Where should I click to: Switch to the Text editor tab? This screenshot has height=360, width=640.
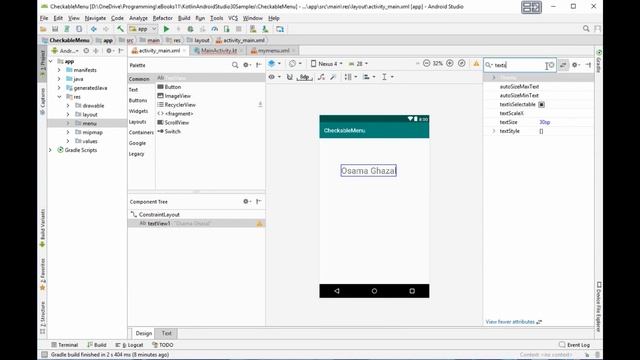point(167,333)
